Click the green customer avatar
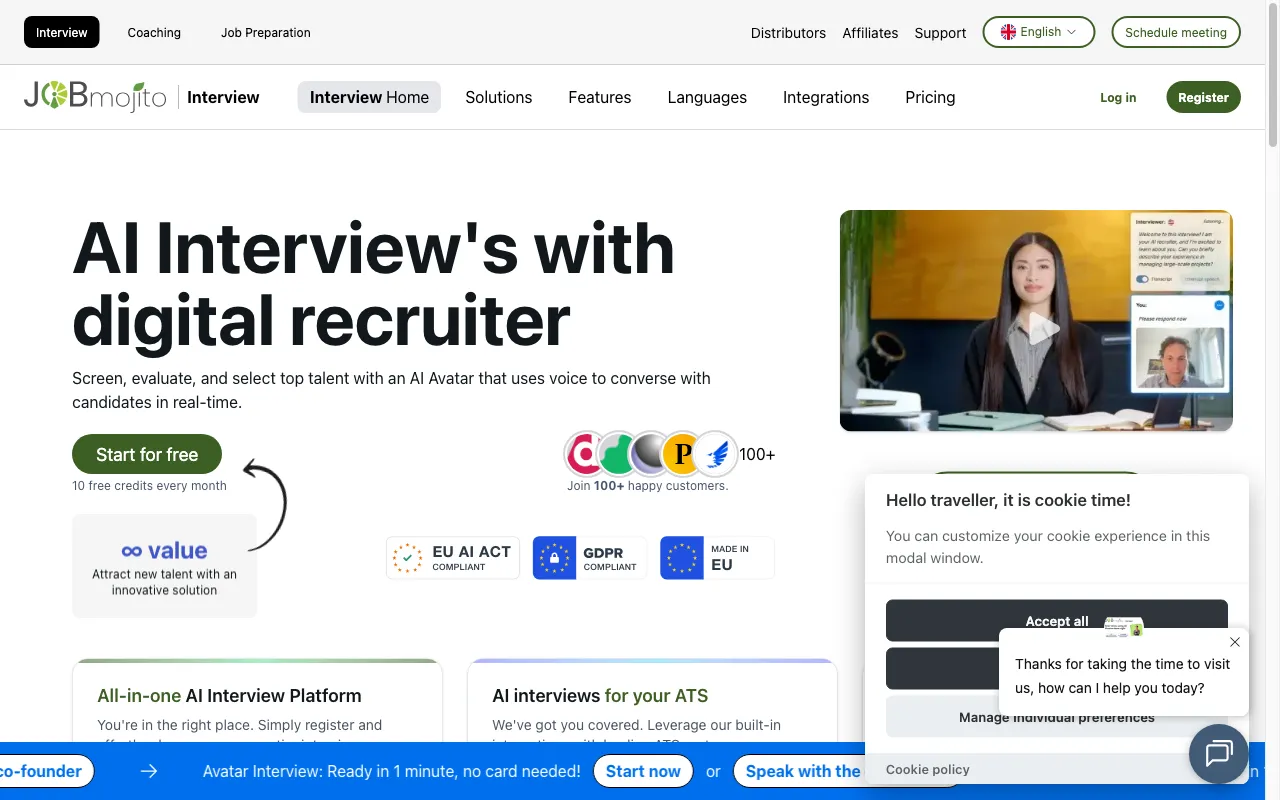Viewport: 1280px width, 800px height. 618,454
